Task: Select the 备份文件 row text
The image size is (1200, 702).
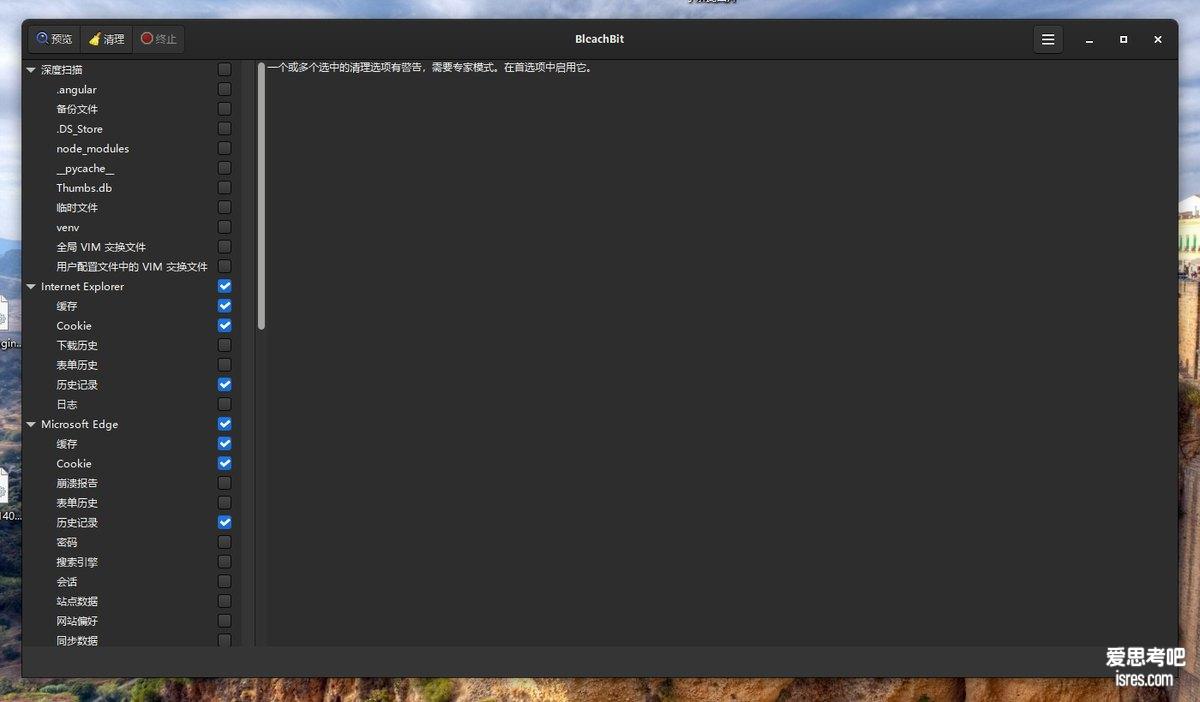Action: tap(77, 109)
